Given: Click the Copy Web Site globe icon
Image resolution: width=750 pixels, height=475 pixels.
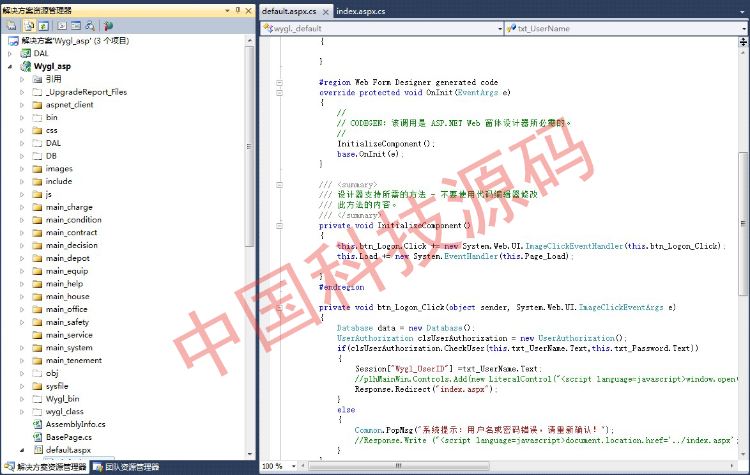Looking at the screenshot, I should [x=109, y=26].
